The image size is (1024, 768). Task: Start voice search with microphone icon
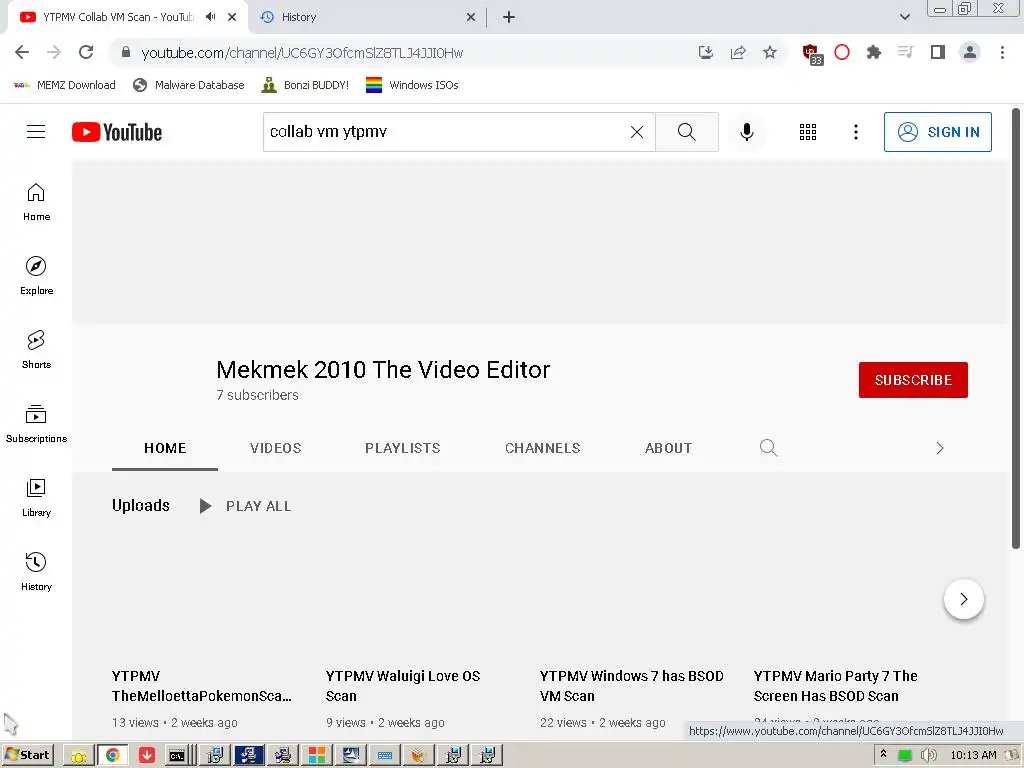pos(746,132)
